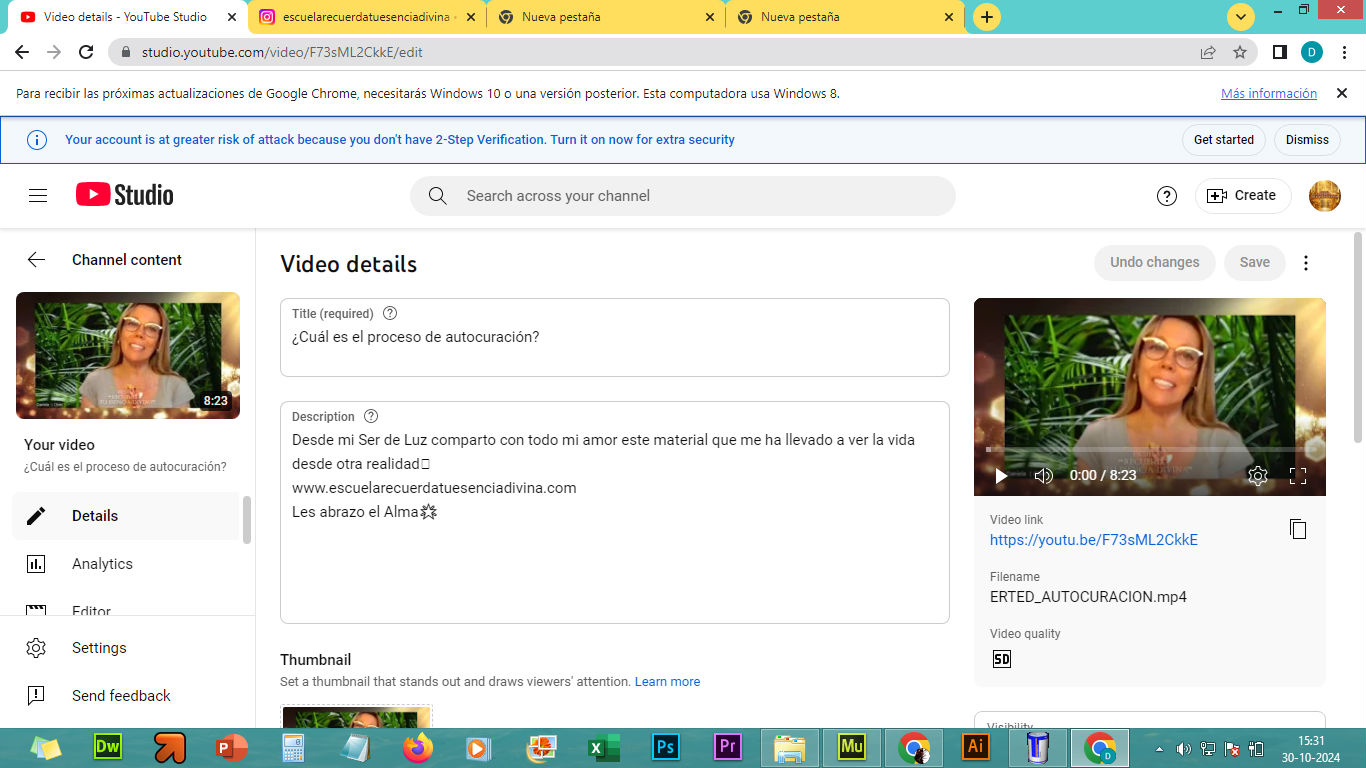Click the Title help question icon
This screenshot has width=1366, height=768.
390,313
